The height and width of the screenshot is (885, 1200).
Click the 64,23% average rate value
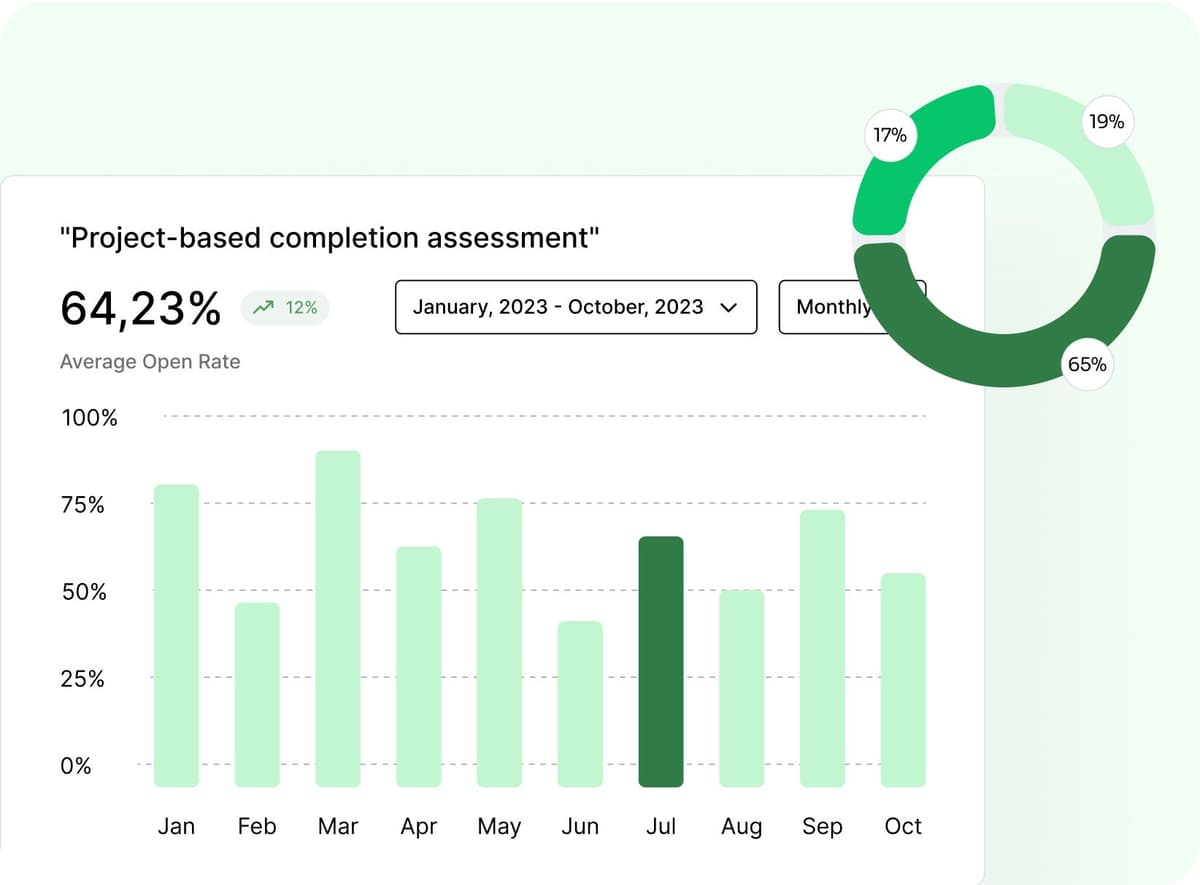(140, 308)
